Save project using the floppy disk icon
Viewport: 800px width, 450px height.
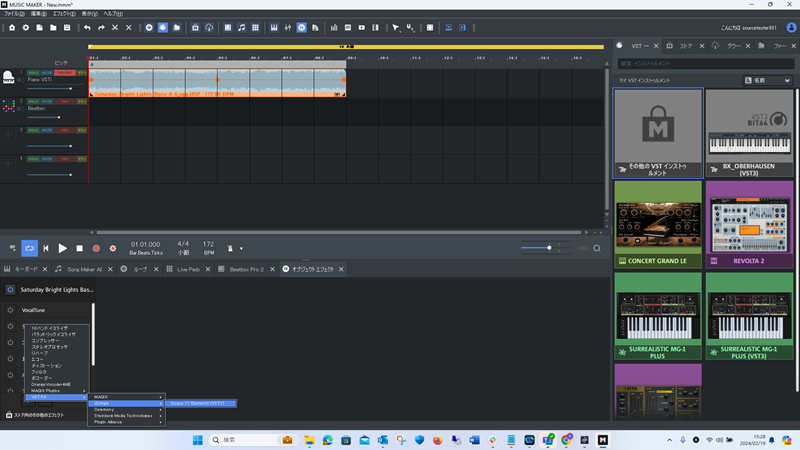(x=67, y=28)
